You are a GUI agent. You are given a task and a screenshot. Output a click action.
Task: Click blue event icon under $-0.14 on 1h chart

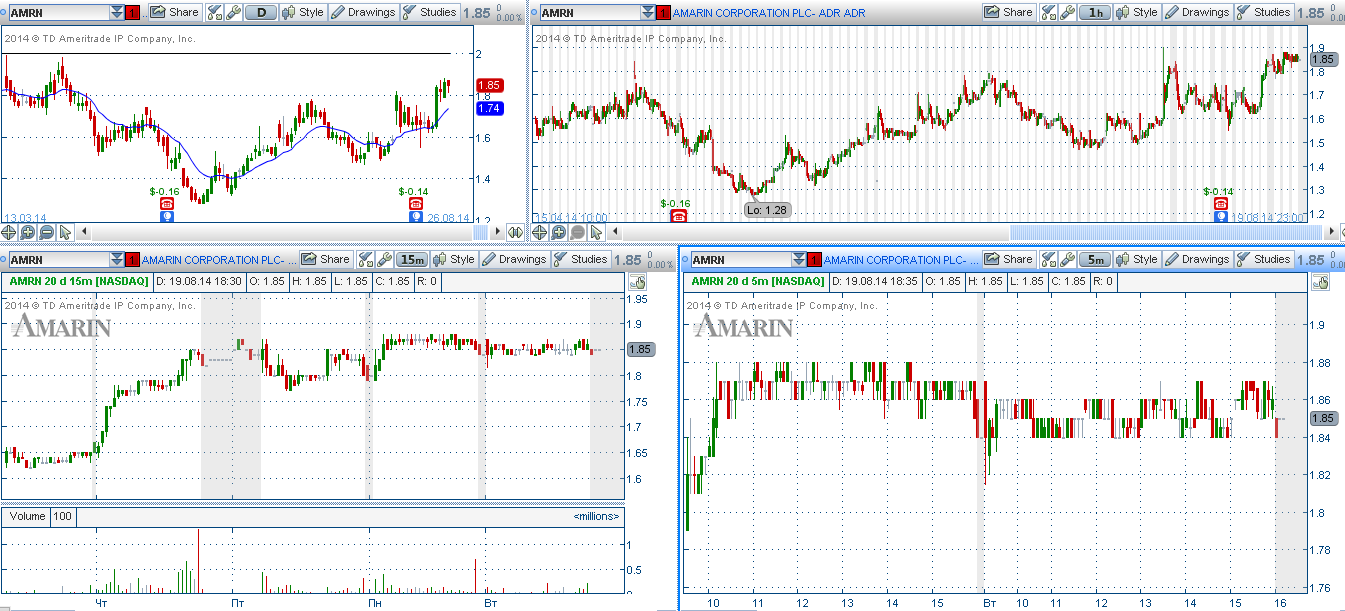(x=1220, y=215)
